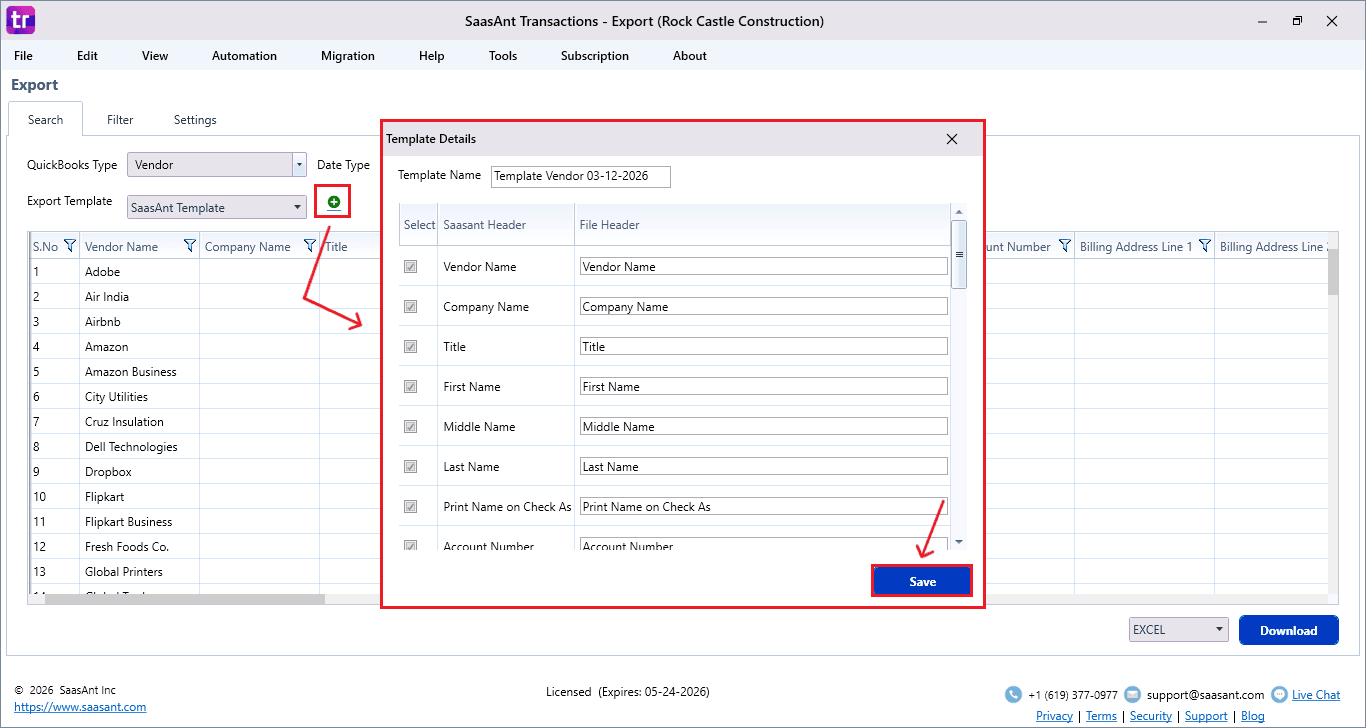Toggle the Company Name row checkbox

[410, 307]
